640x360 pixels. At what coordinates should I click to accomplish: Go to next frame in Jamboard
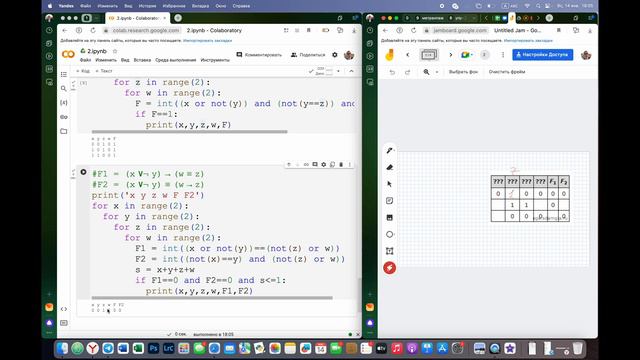(451, 55)
